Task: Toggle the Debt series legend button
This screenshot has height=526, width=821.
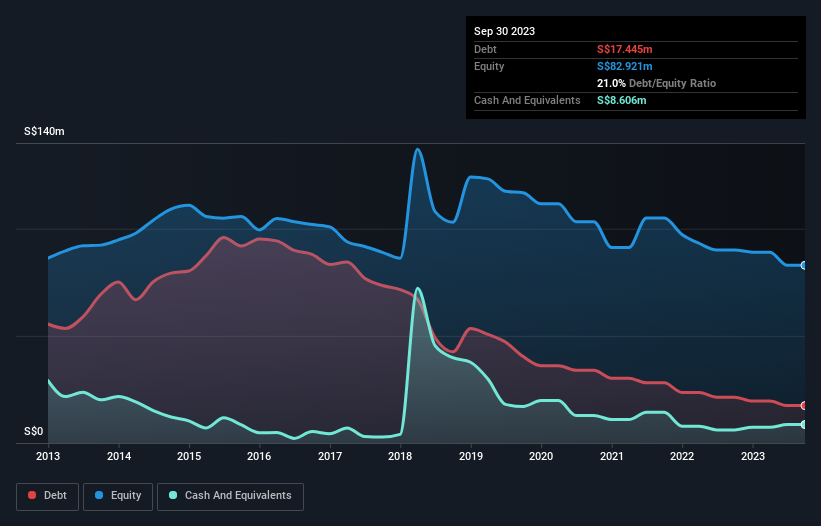Action: [x=48, y=496]
